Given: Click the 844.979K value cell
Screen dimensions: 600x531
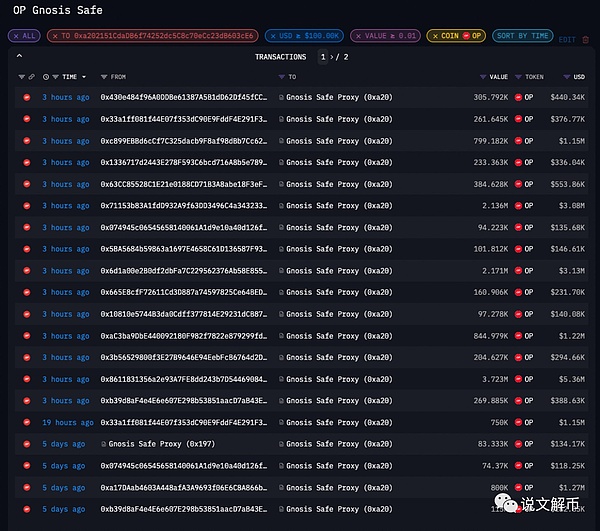Looking at the screenshot, I should click(x=491, y=336).
